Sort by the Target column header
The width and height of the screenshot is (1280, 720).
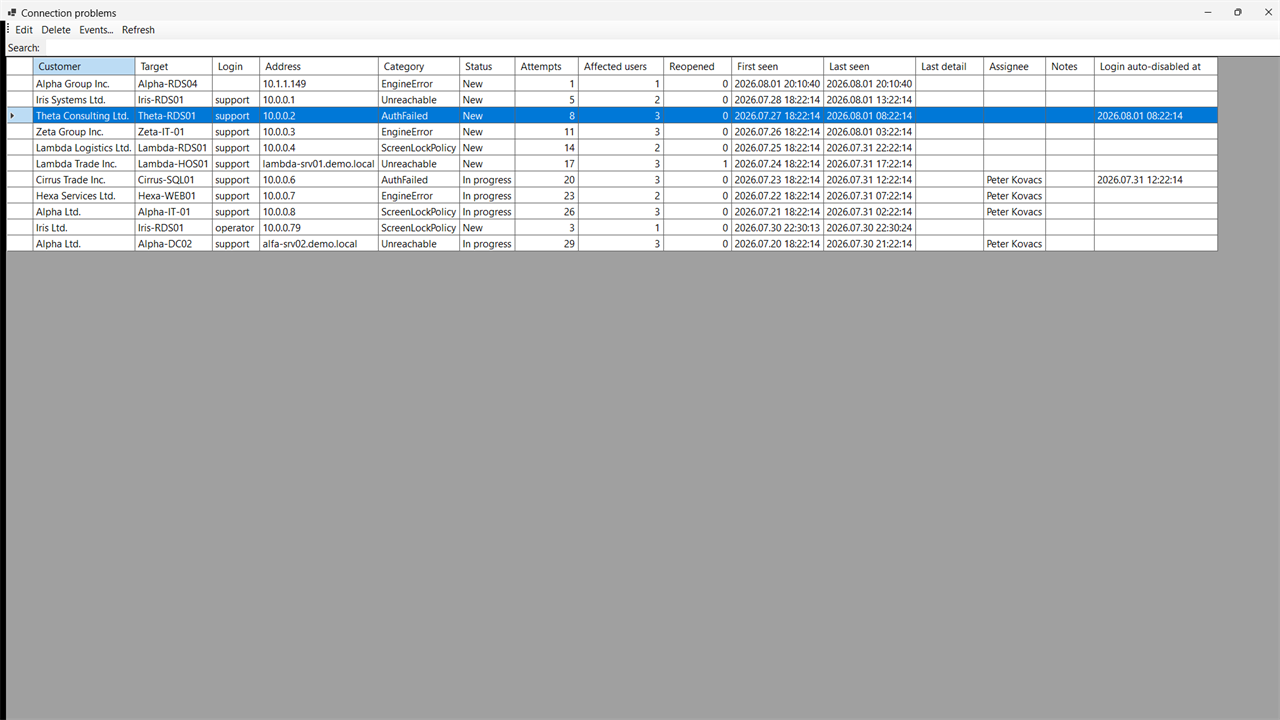coord(173,67)
